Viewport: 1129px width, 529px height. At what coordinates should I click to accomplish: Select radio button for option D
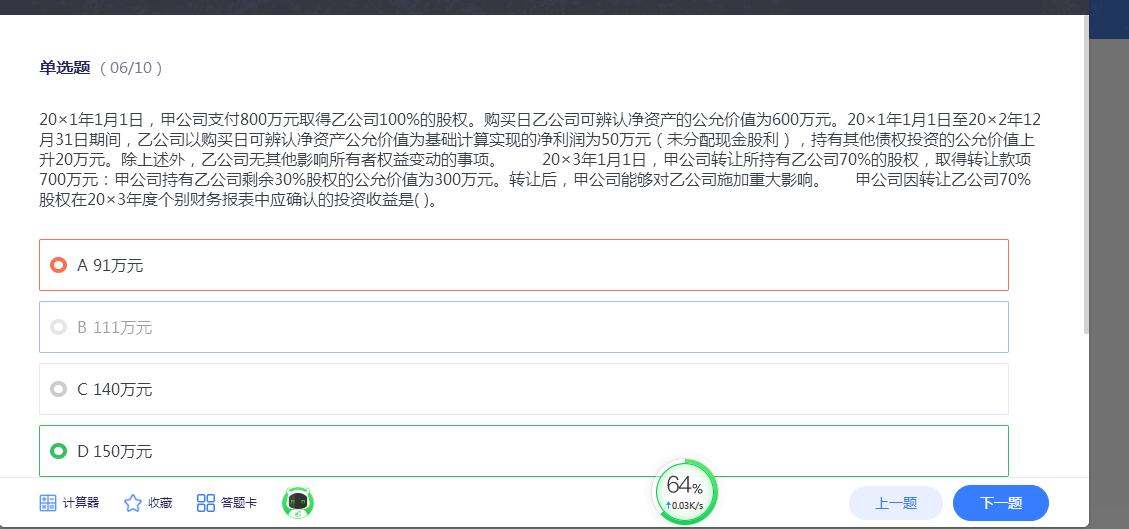pyautogui.click(x=58, y=451)
